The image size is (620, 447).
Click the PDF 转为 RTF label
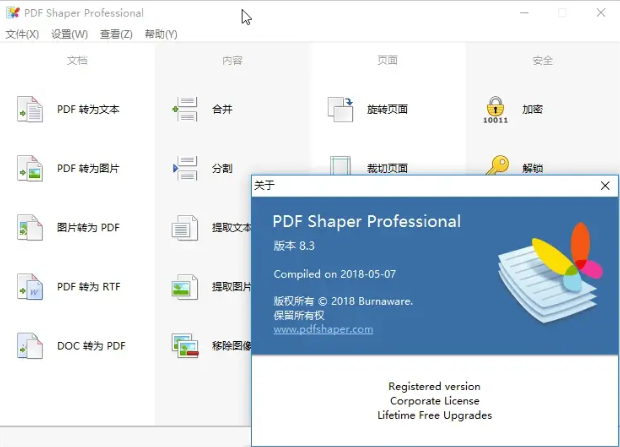89,287
